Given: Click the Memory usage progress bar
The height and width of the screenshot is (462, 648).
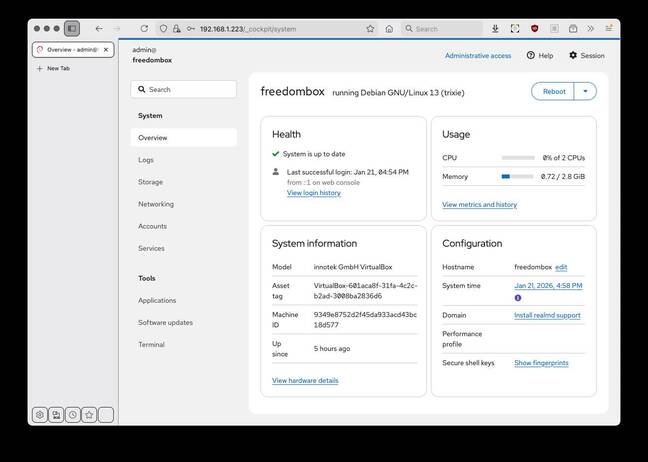Looking at the screenshot, I should click(x=517, y=176).
